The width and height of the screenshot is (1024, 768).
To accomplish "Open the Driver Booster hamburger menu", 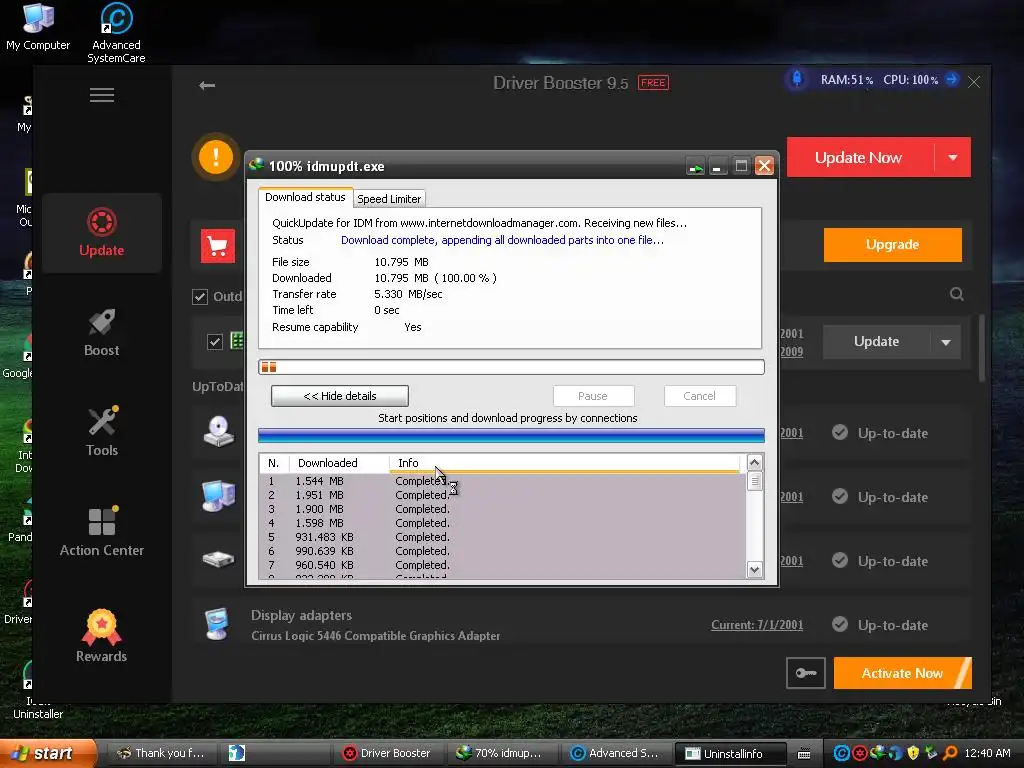I will point(102,95).
